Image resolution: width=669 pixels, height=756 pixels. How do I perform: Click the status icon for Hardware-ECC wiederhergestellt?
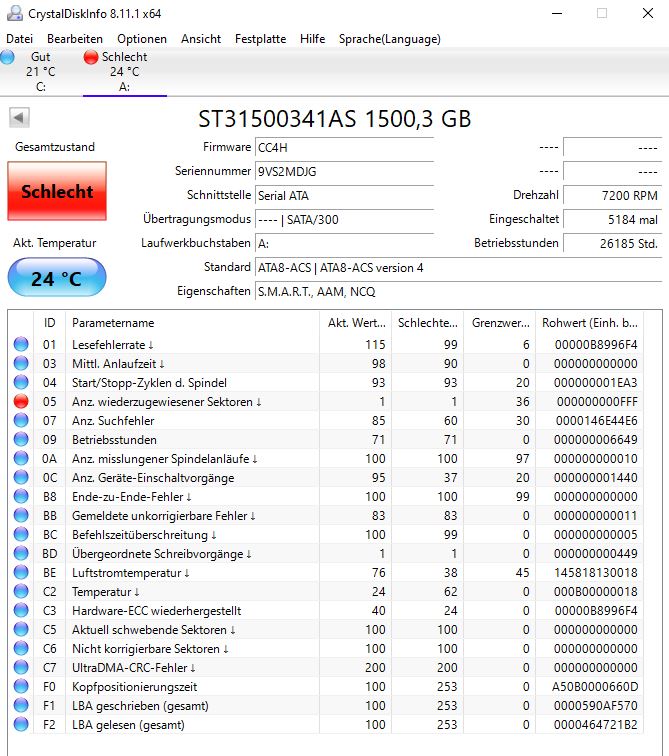tap(21, 610)
